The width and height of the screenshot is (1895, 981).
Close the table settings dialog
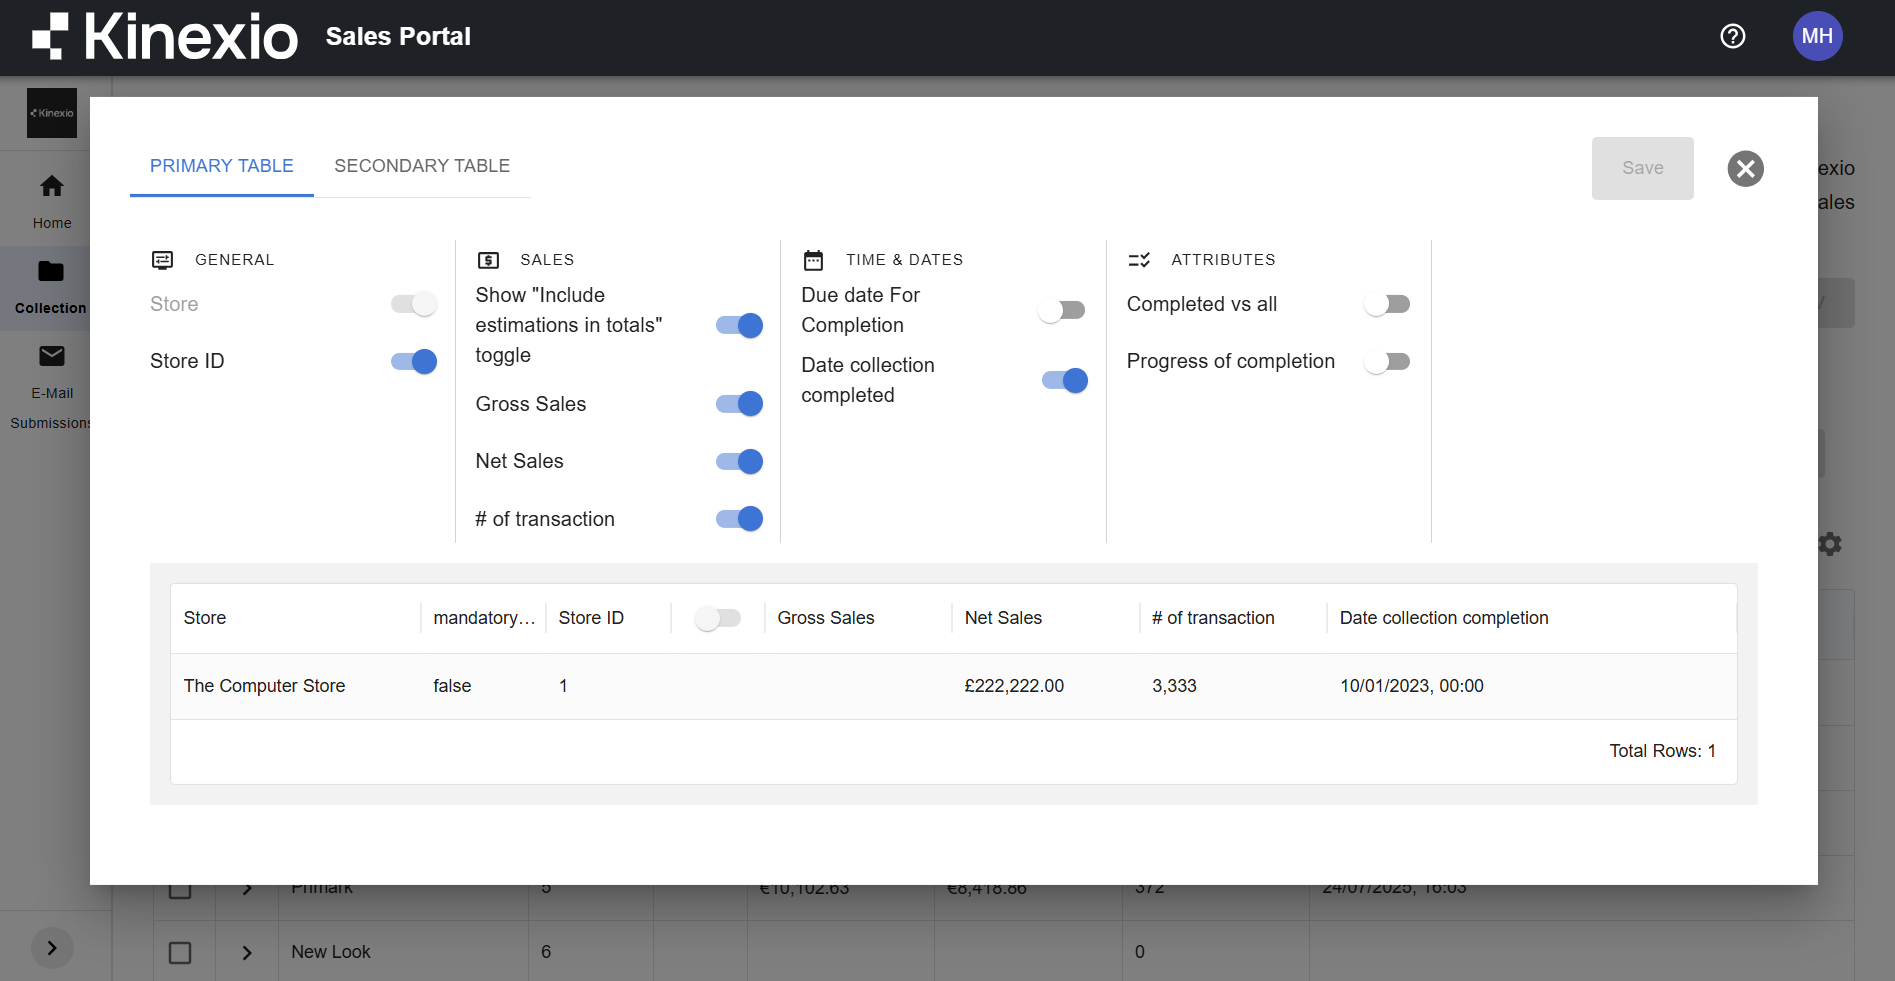pos(1745,169)
